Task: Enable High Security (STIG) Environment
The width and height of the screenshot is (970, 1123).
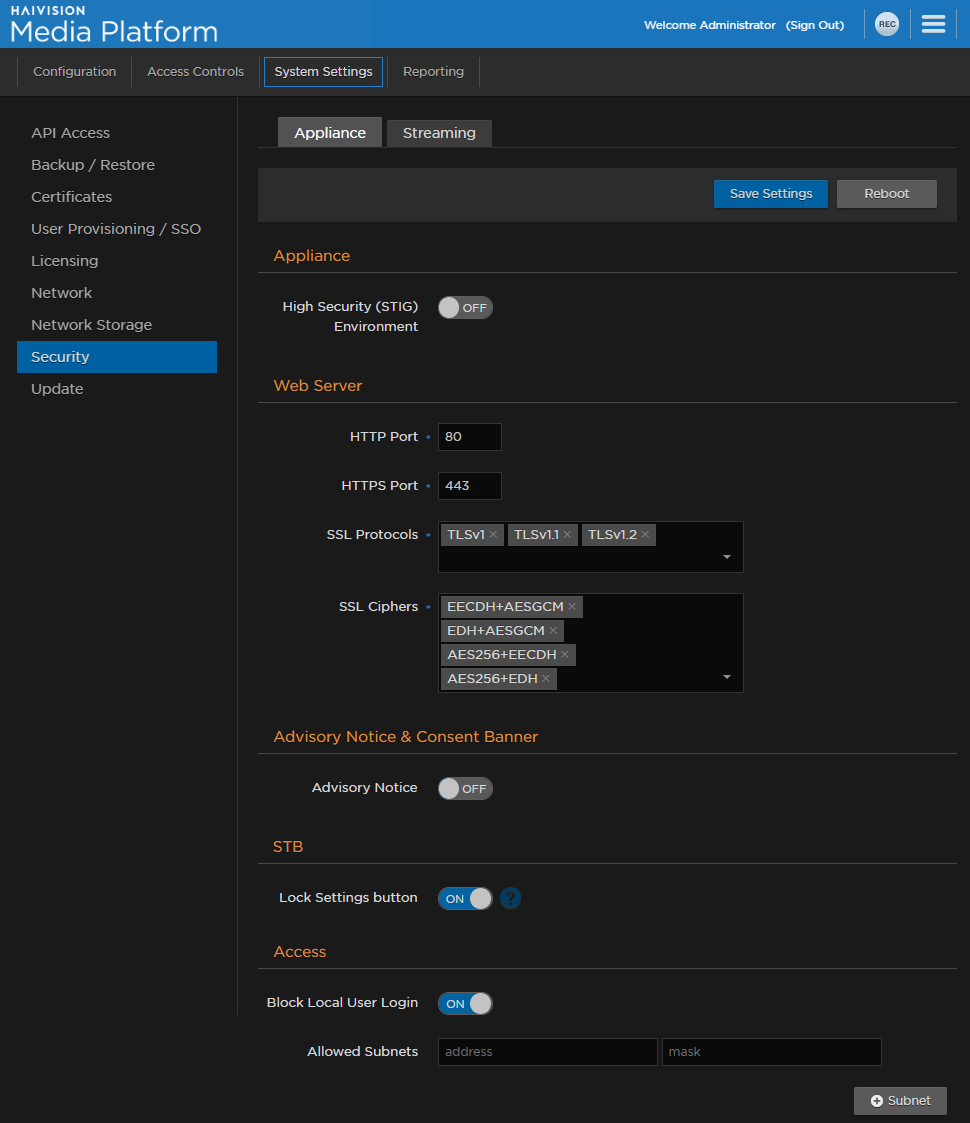Action: pyautogui.click(x=465, y=307)
